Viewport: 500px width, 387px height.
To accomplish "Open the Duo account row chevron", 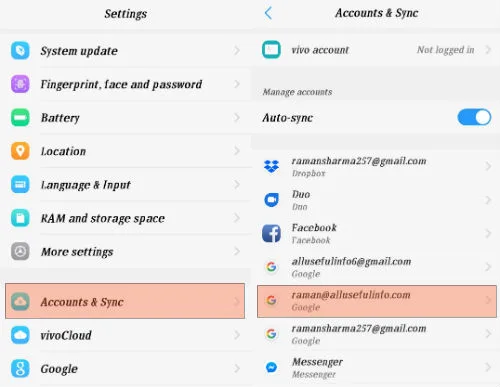I will 488,200.
